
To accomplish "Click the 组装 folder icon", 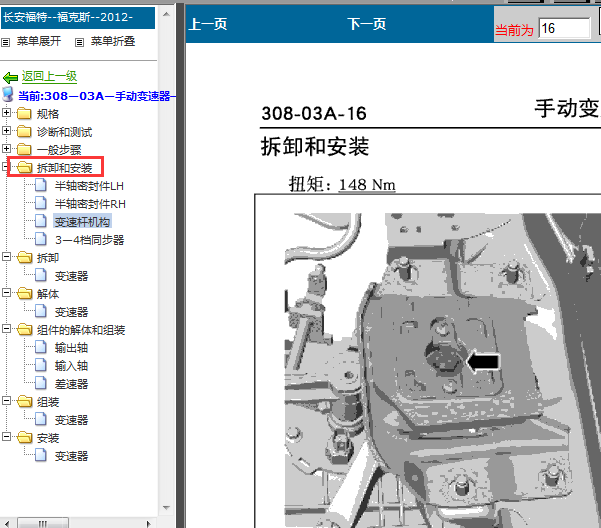I will 25,402.
